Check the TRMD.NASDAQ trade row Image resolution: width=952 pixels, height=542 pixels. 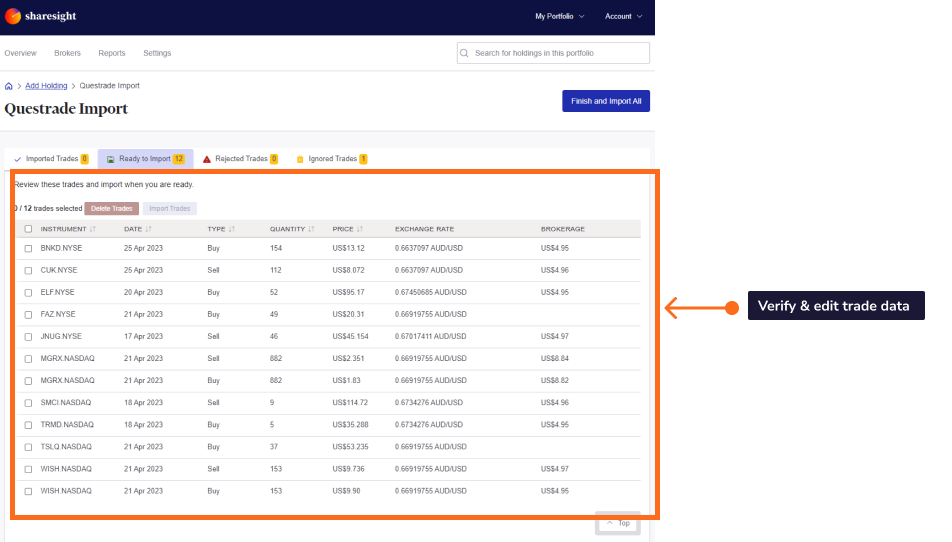[29, 425]
